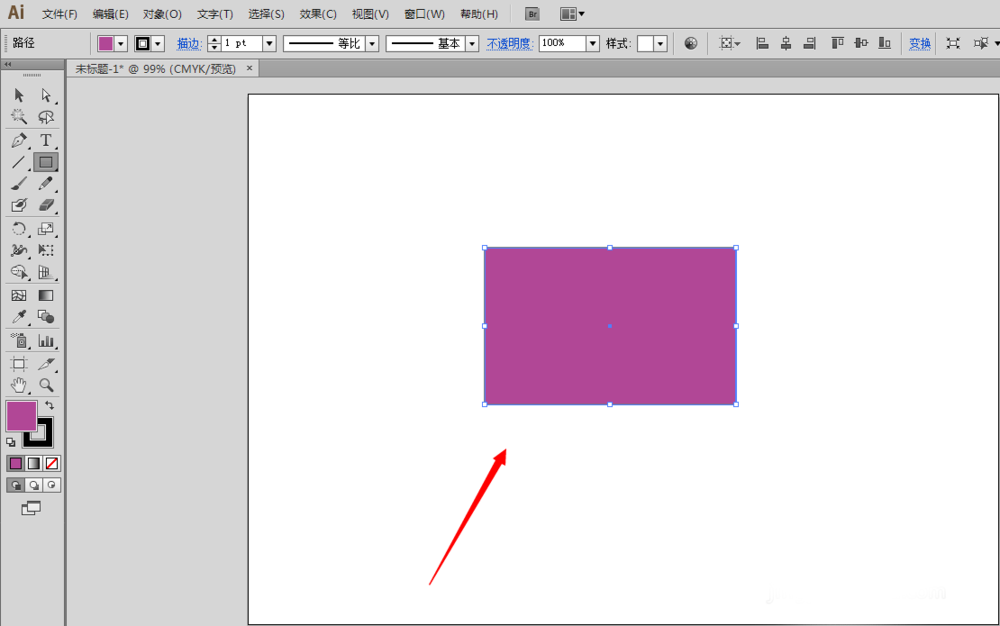Open the fill color swatch in control bar
The height and width of the screenshot is (626, 1000).
[108, 43]
